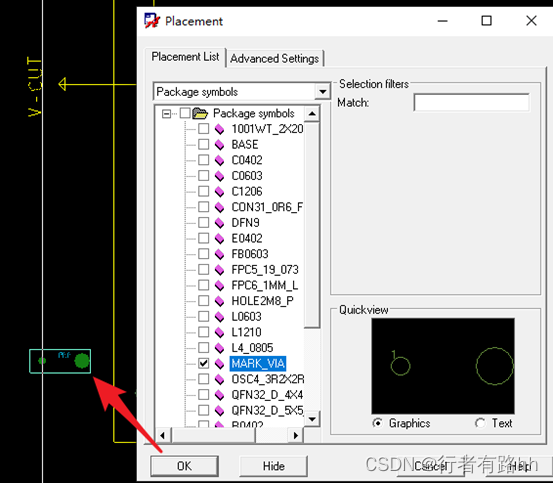Confirm with the OK button
The image size is (553, 483).
184,466
